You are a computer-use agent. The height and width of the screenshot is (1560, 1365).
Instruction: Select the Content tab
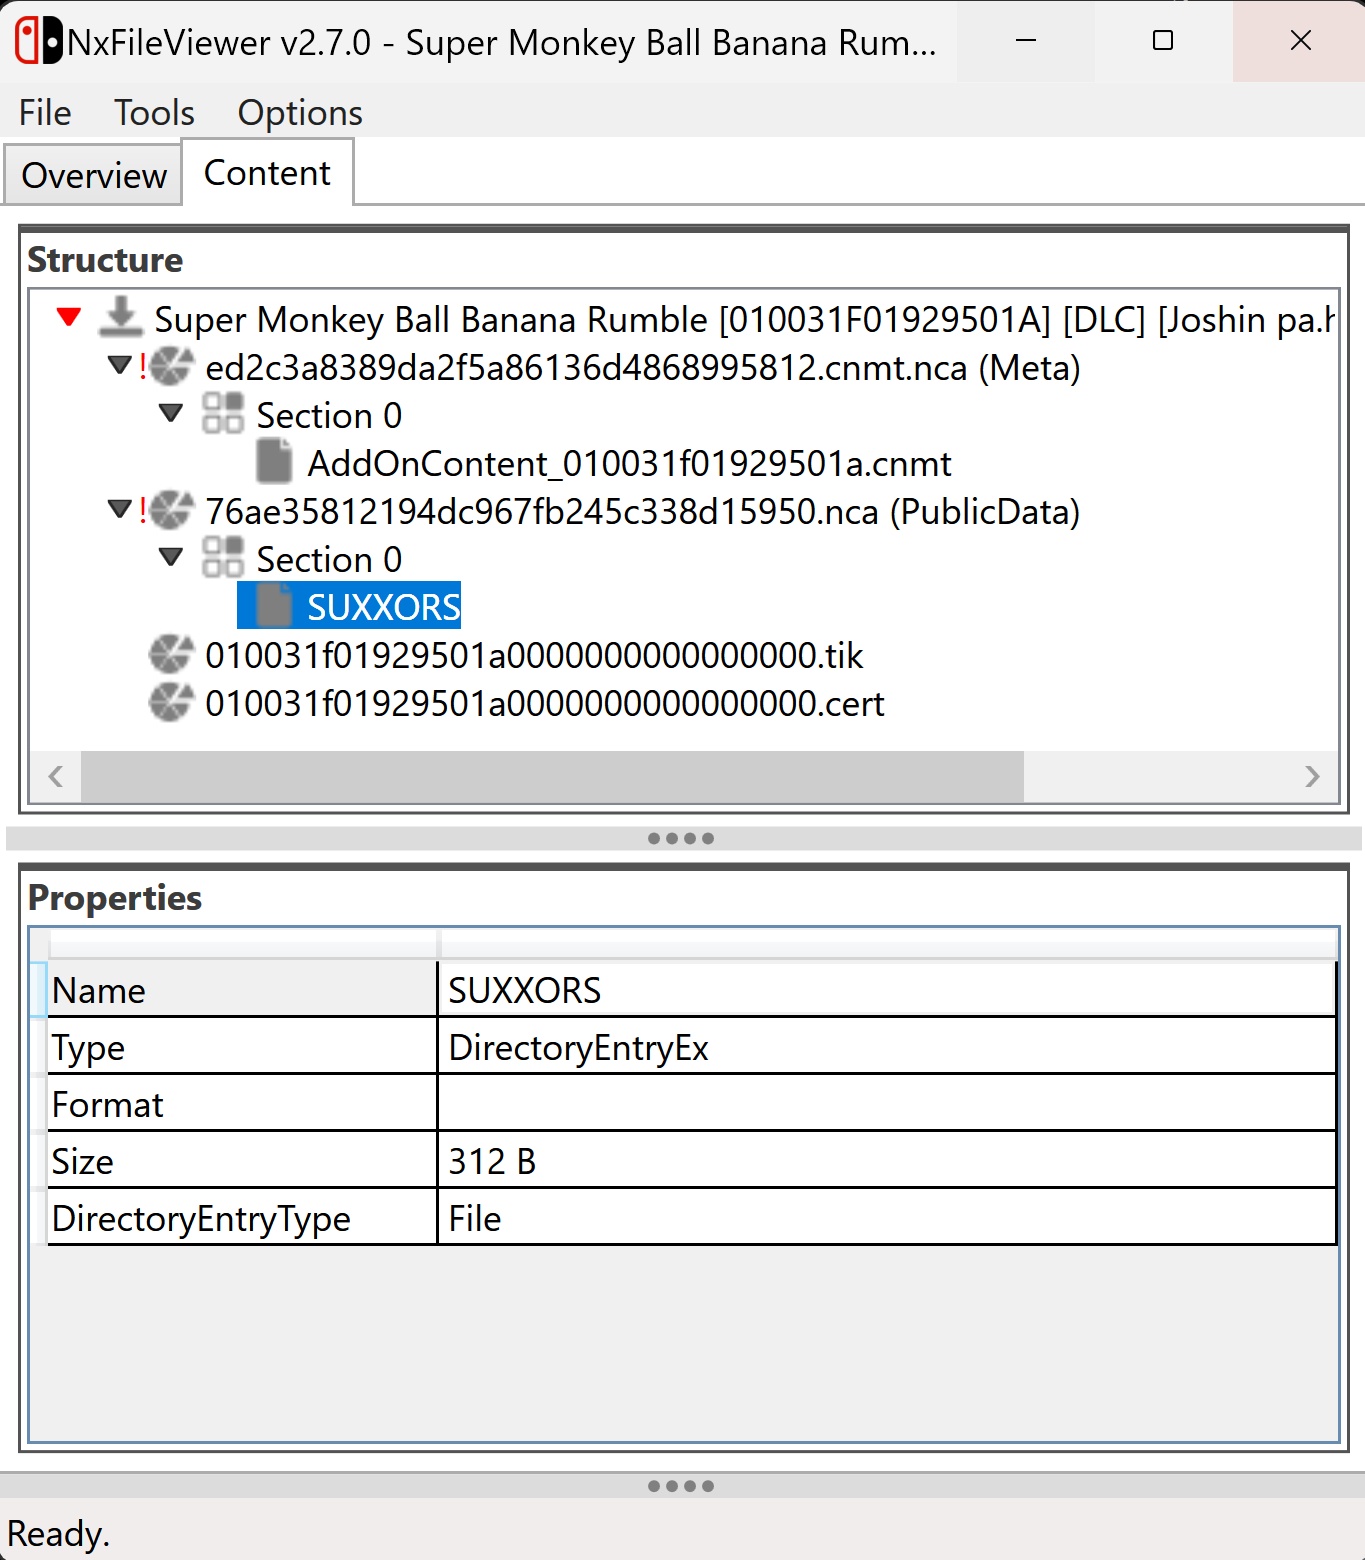coord(267,173)
